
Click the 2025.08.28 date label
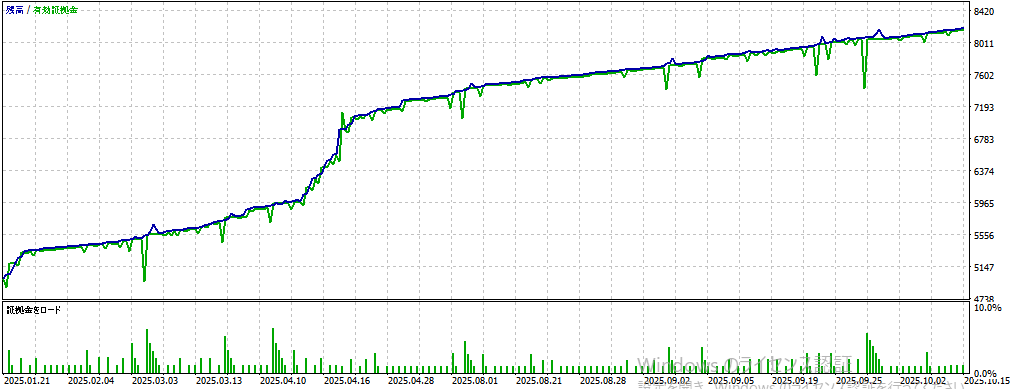pos(604,381)
